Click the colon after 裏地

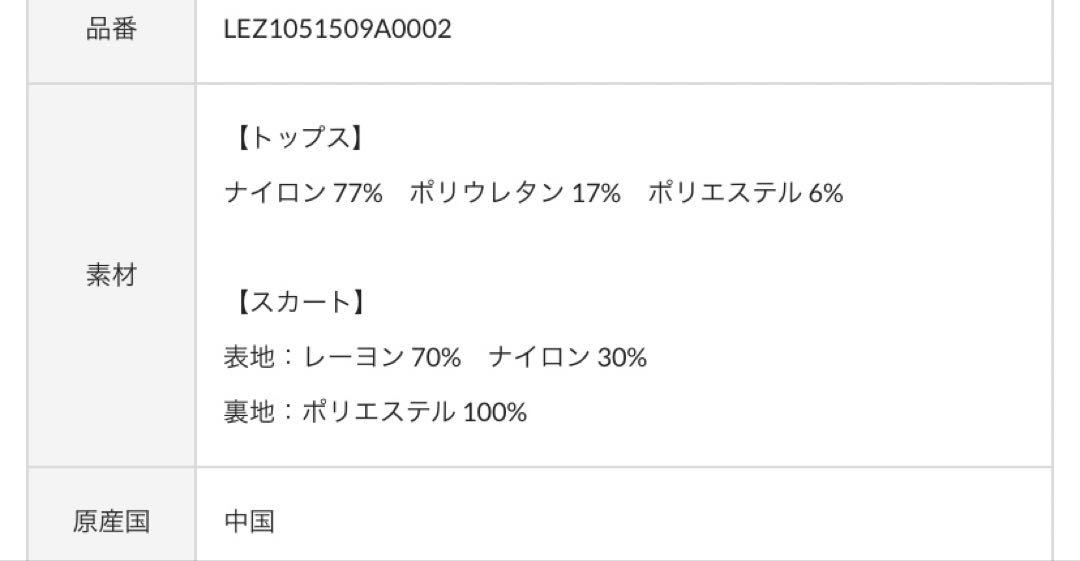pos(288,411)
